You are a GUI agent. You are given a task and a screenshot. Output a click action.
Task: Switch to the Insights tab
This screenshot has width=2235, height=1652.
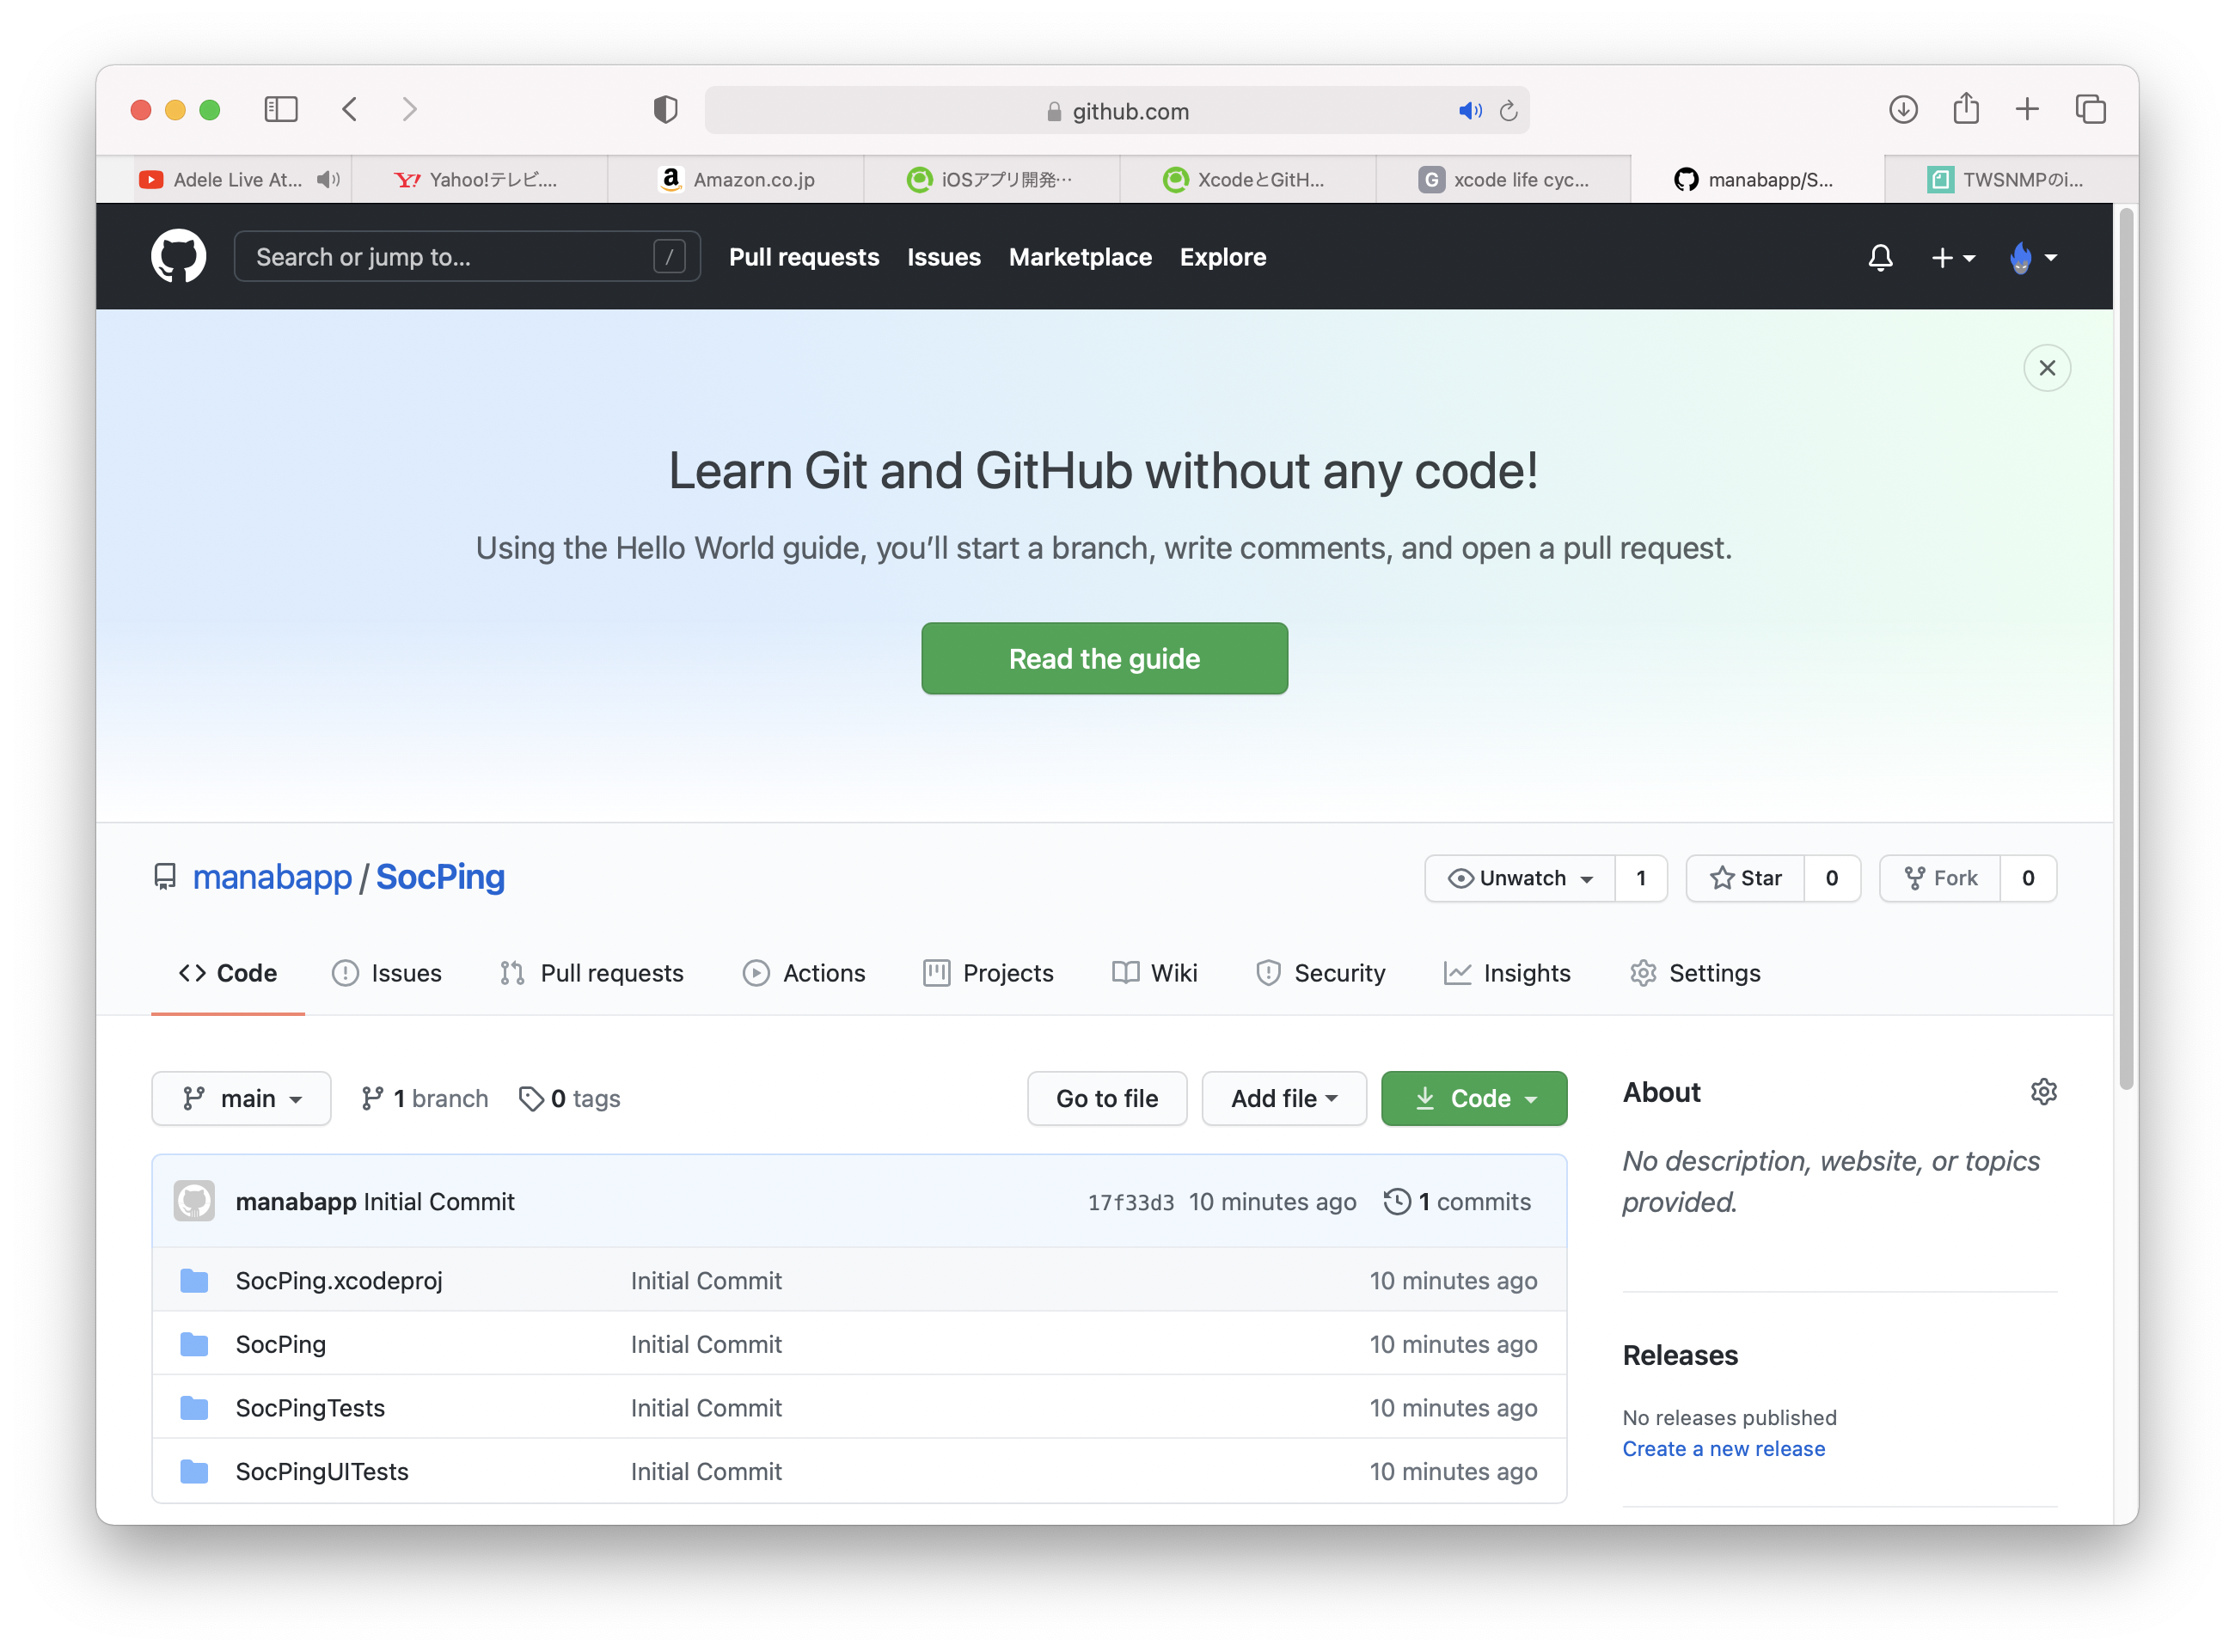[1507, 973]
